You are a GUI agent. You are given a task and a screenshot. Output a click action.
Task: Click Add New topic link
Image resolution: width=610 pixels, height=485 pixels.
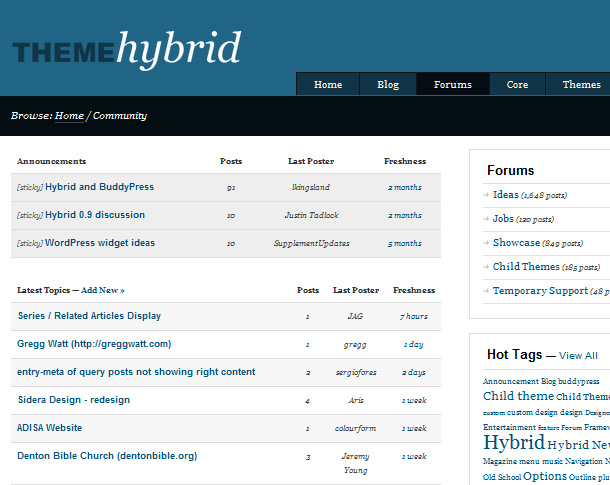coord(103,290)
